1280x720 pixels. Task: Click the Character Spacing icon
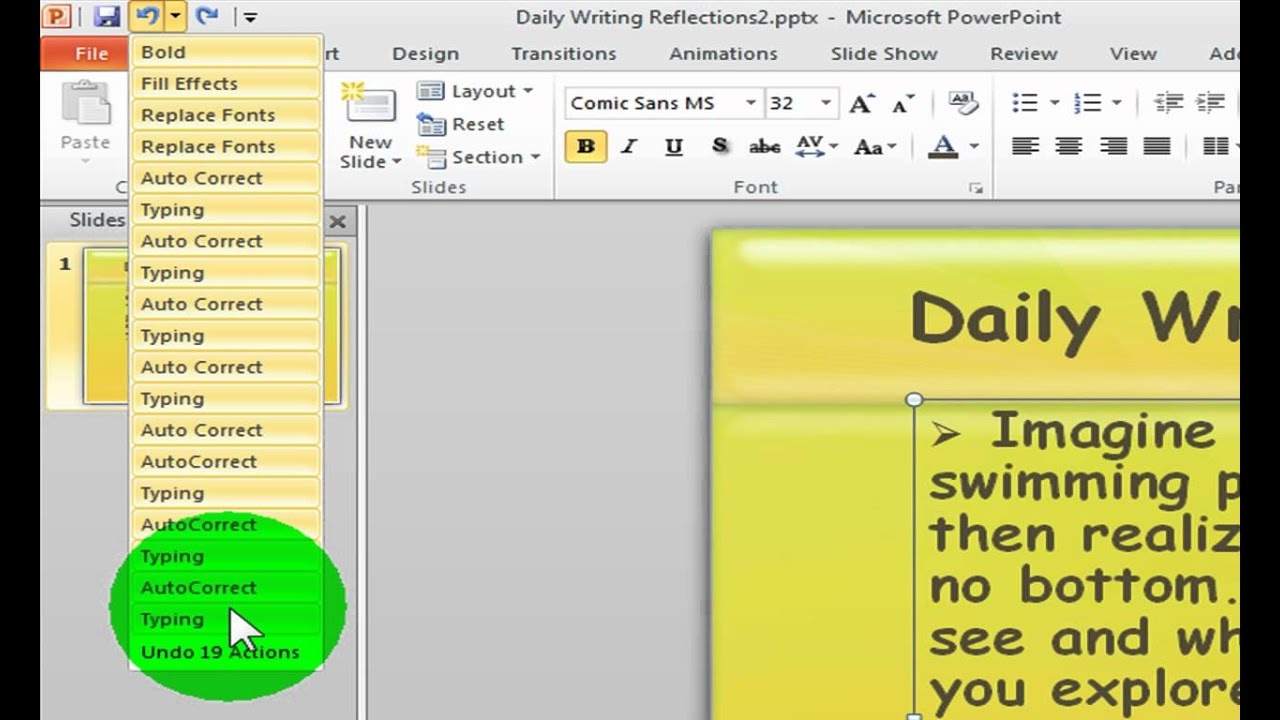[x=812, y=146]
